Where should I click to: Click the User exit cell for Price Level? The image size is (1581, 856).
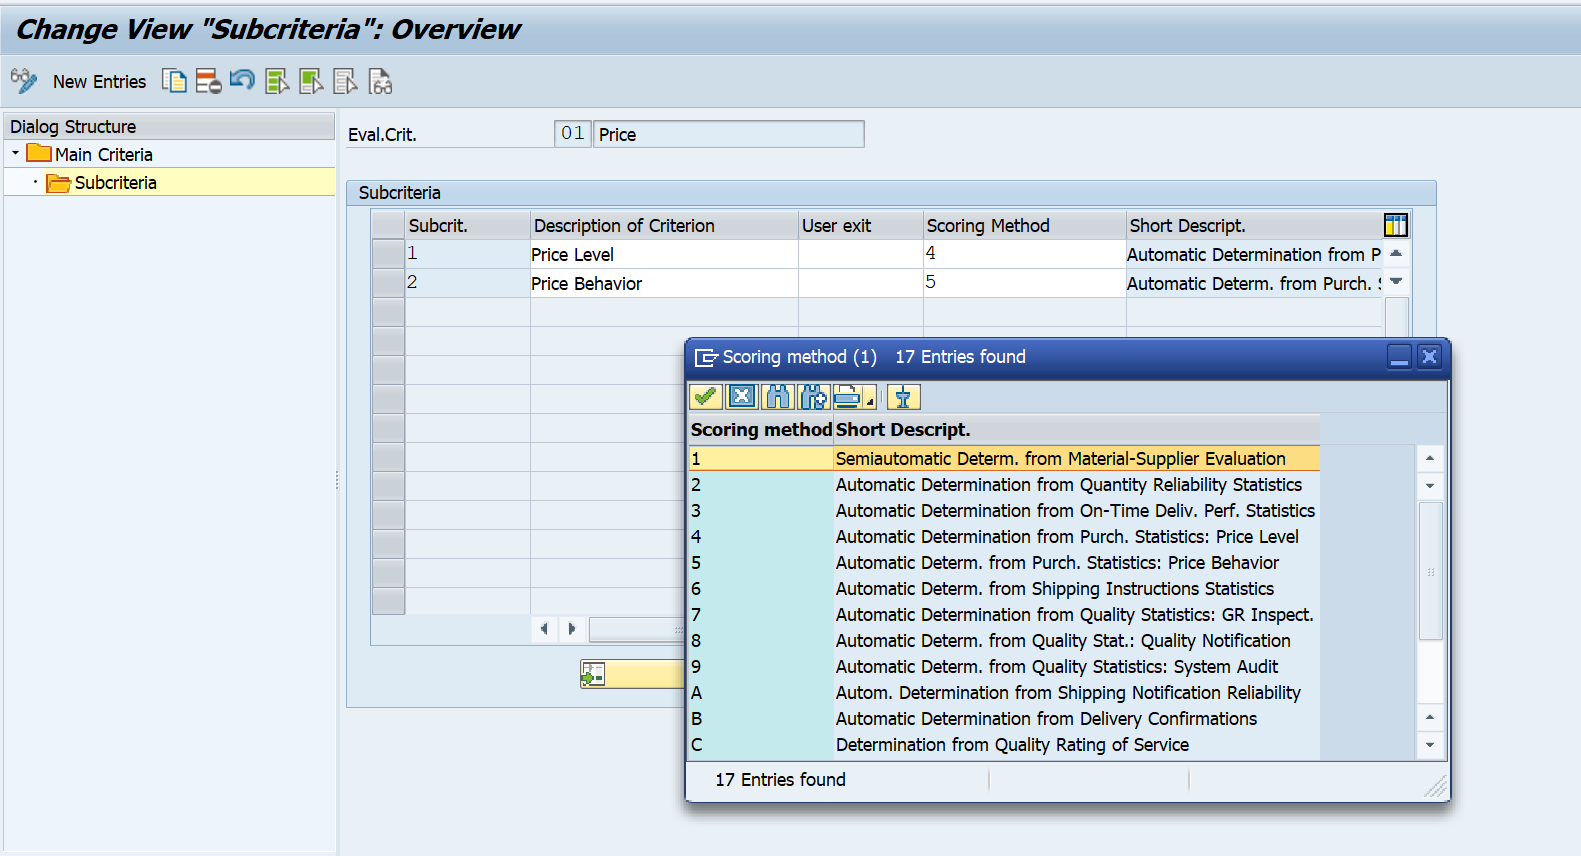860,254
